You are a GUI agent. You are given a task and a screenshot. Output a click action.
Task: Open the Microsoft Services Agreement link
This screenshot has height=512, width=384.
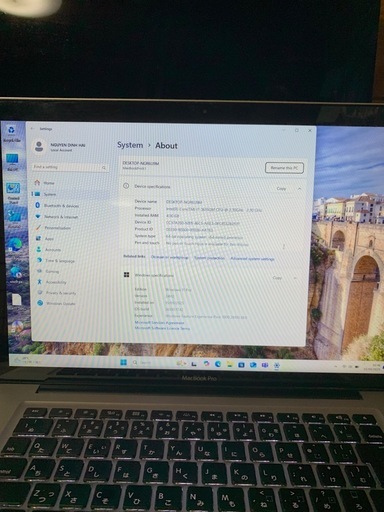click(x=159, y=323)
